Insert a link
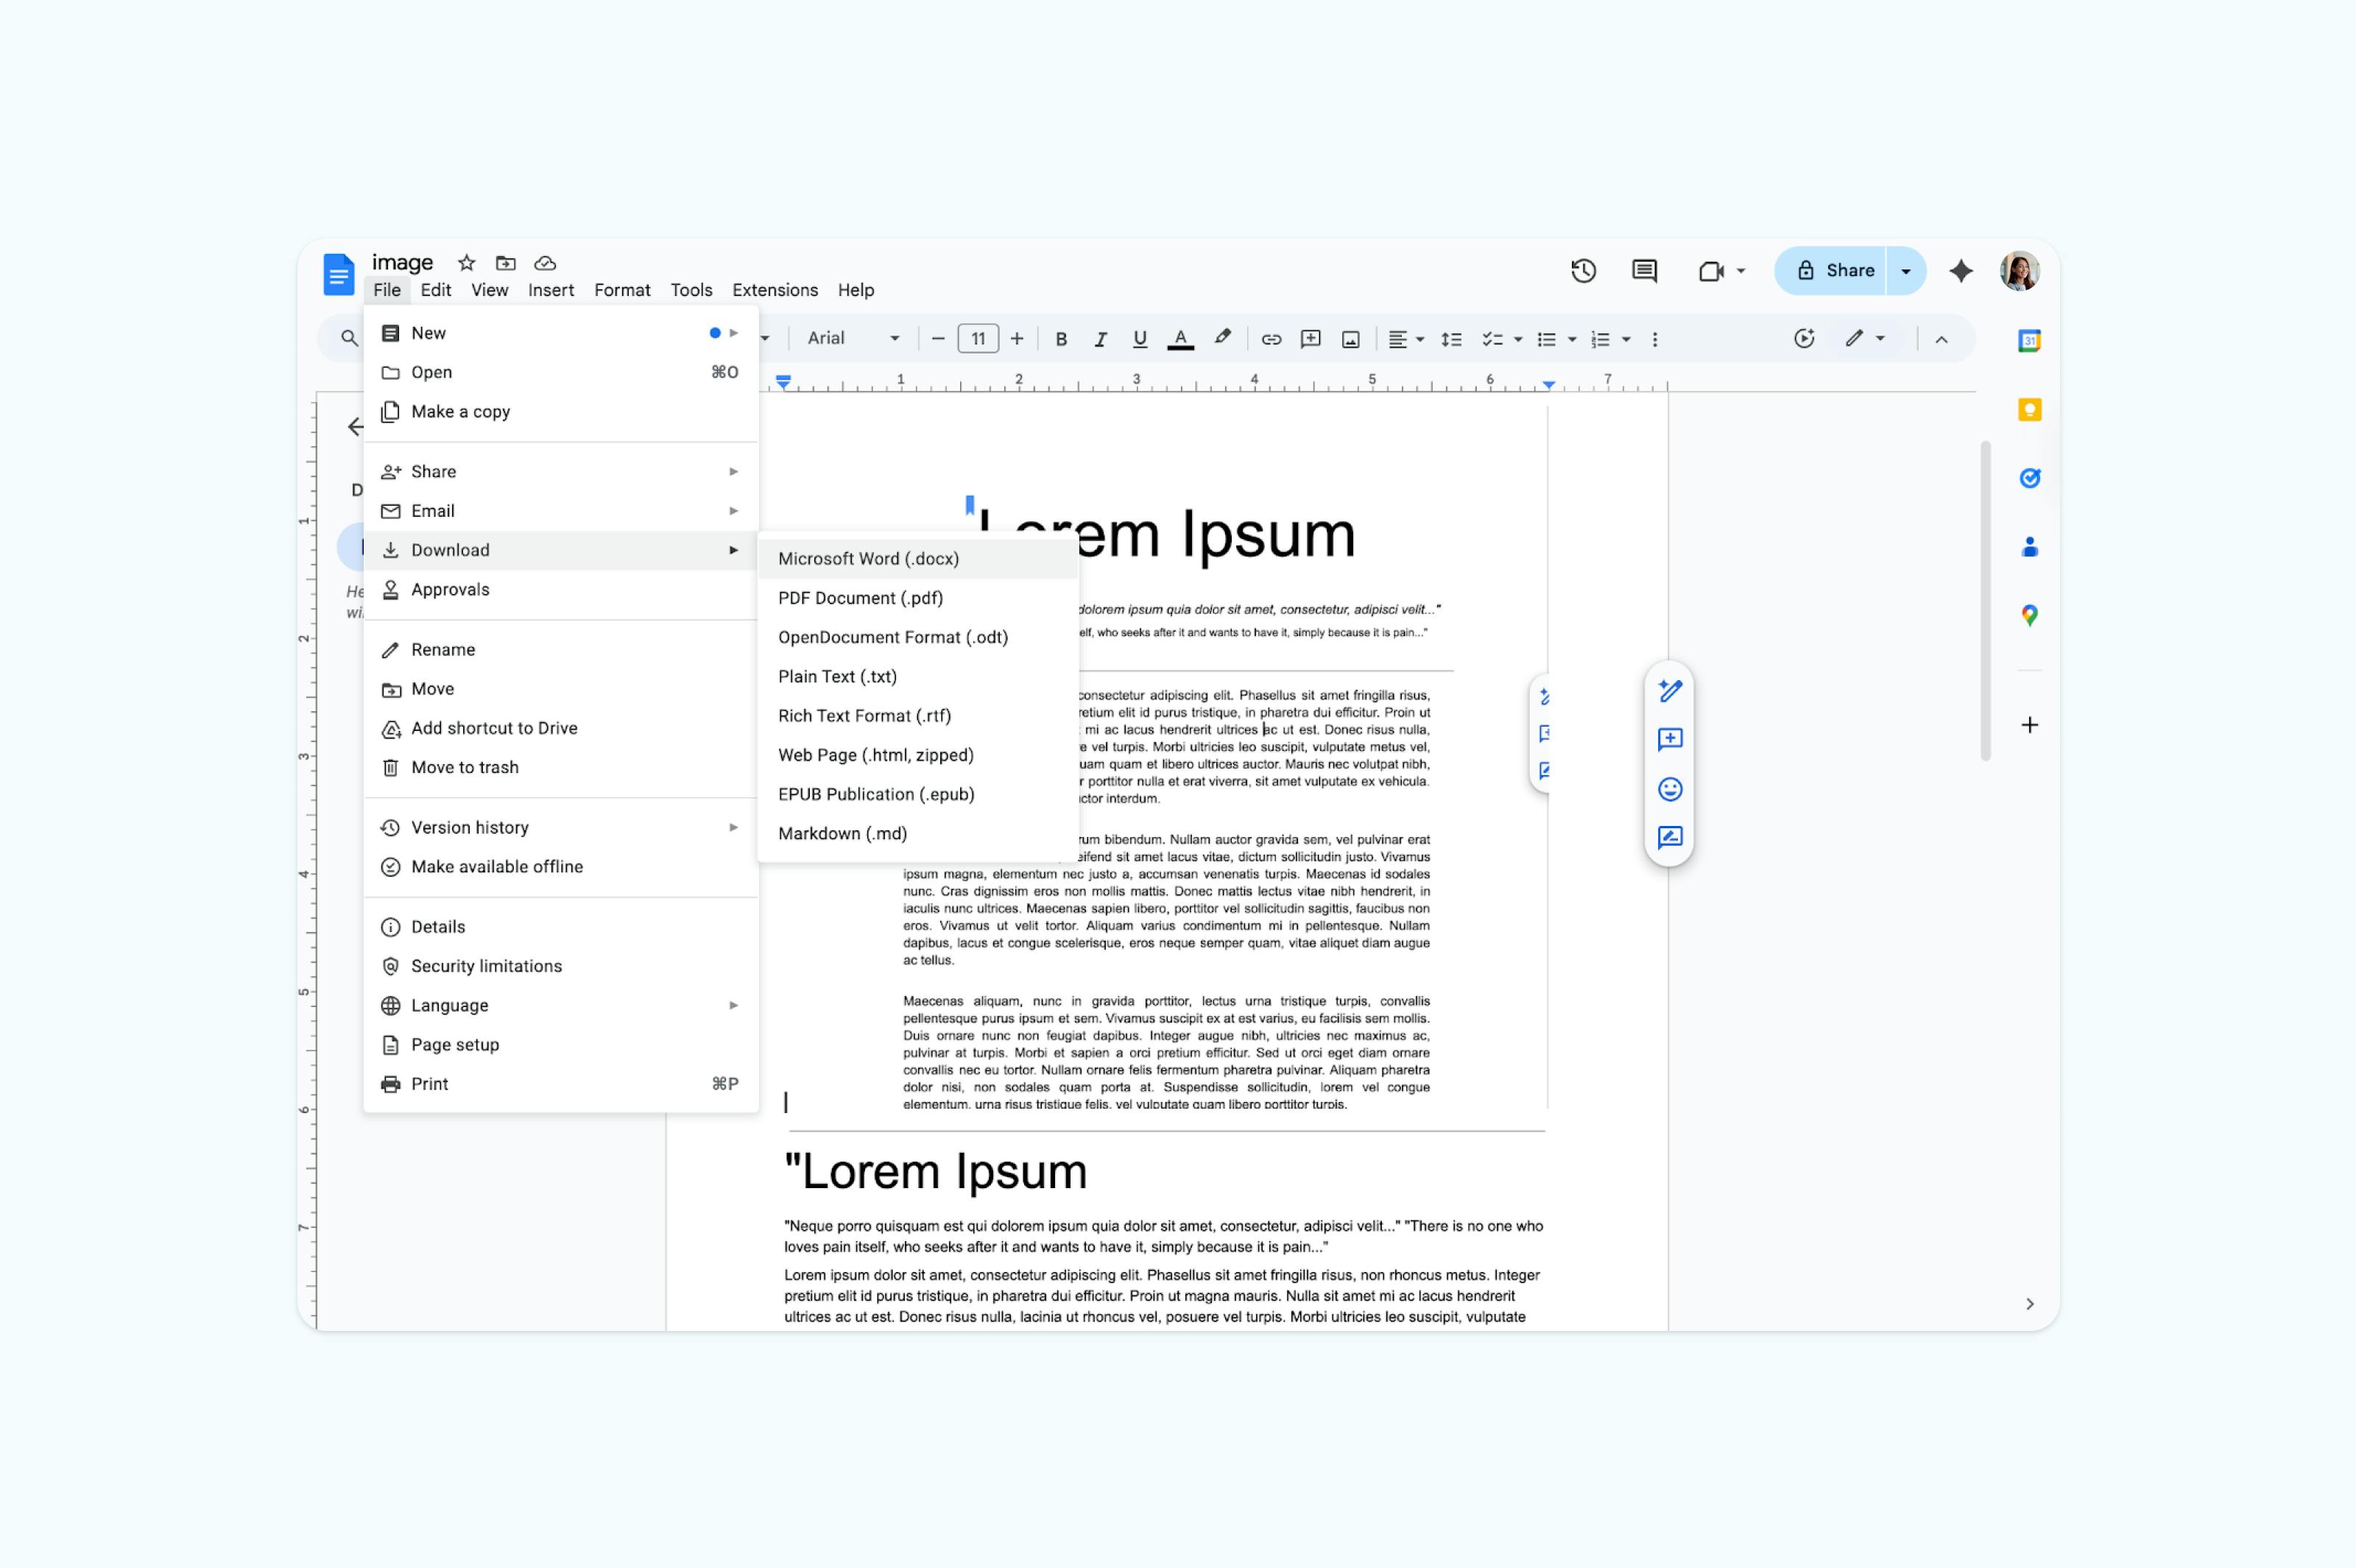2356x1568 pixels. click(1271, 339)
